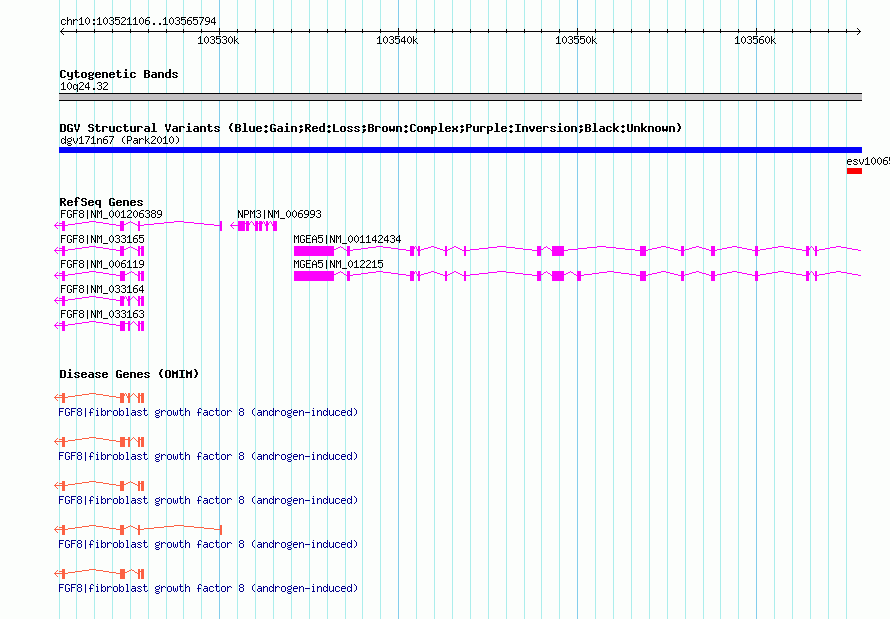This screenshot has height=619, width=890.
Task: Open the FGF8|NM_033165 transcript label
Action: 102,239
